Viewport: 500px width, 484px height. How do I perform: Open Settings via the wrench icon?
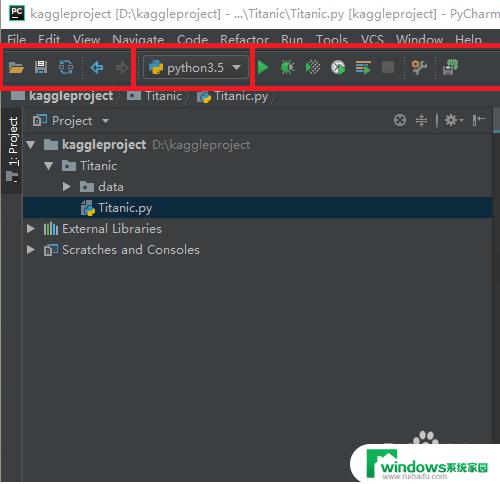coord(419,67)
